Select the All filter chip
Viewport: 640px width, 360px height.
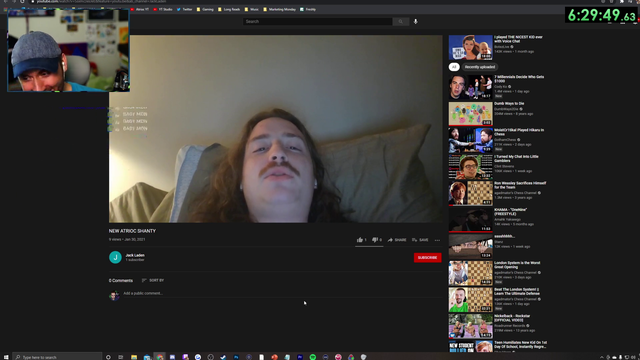(454, 67)
